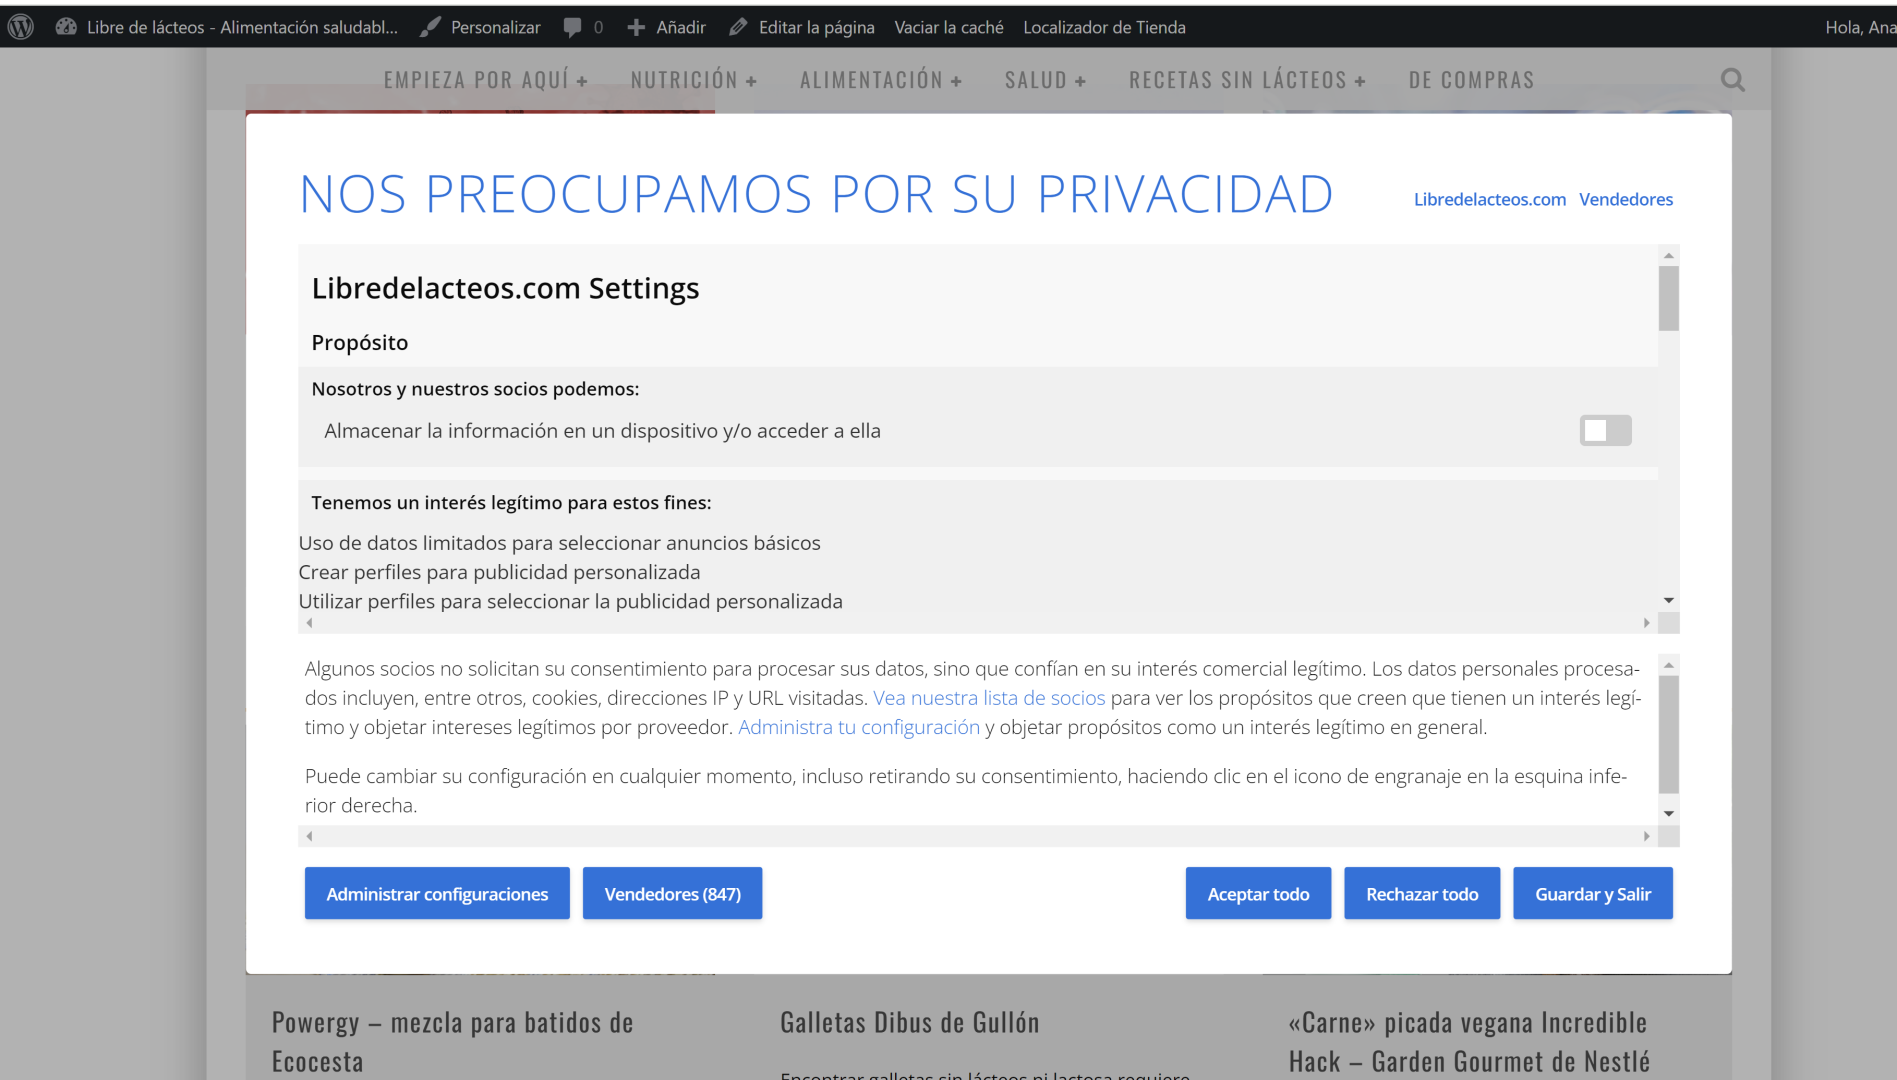Click the Añadir plus icon
Viewport: 1897px width, 1080px height.
click(636, 28)
